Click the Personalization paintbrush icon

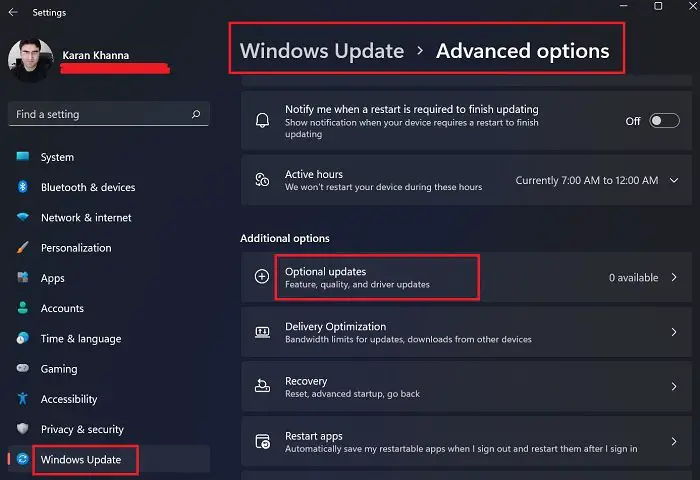coord(23,247)
